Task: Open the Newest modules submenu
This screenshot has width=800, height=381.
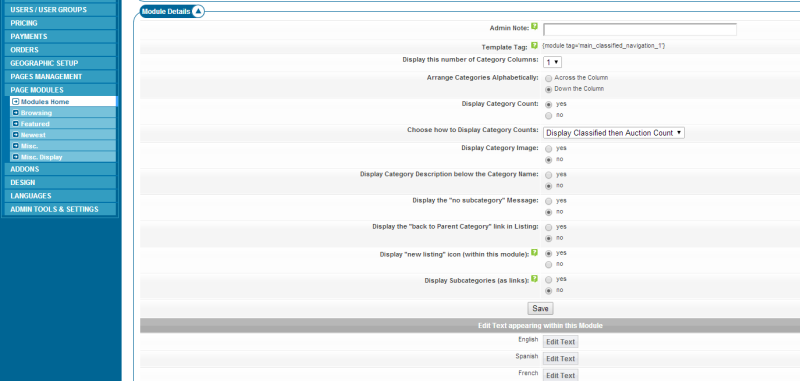Action: 63,135
